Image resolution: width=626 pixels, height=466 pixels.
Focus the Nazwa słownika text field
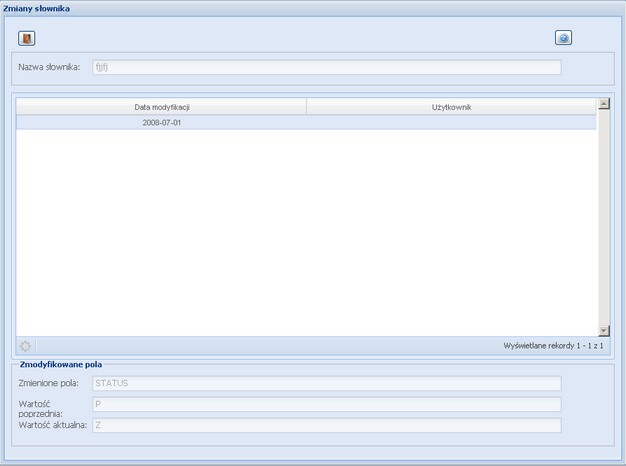pyautogui.click(x=326, y=68)
